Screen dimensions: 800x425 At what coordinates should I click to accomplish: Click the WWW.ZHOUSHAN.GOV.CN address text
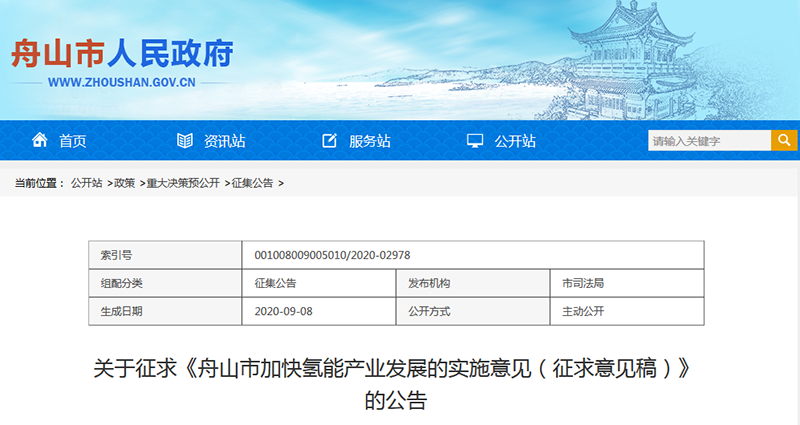click(121, 83)
